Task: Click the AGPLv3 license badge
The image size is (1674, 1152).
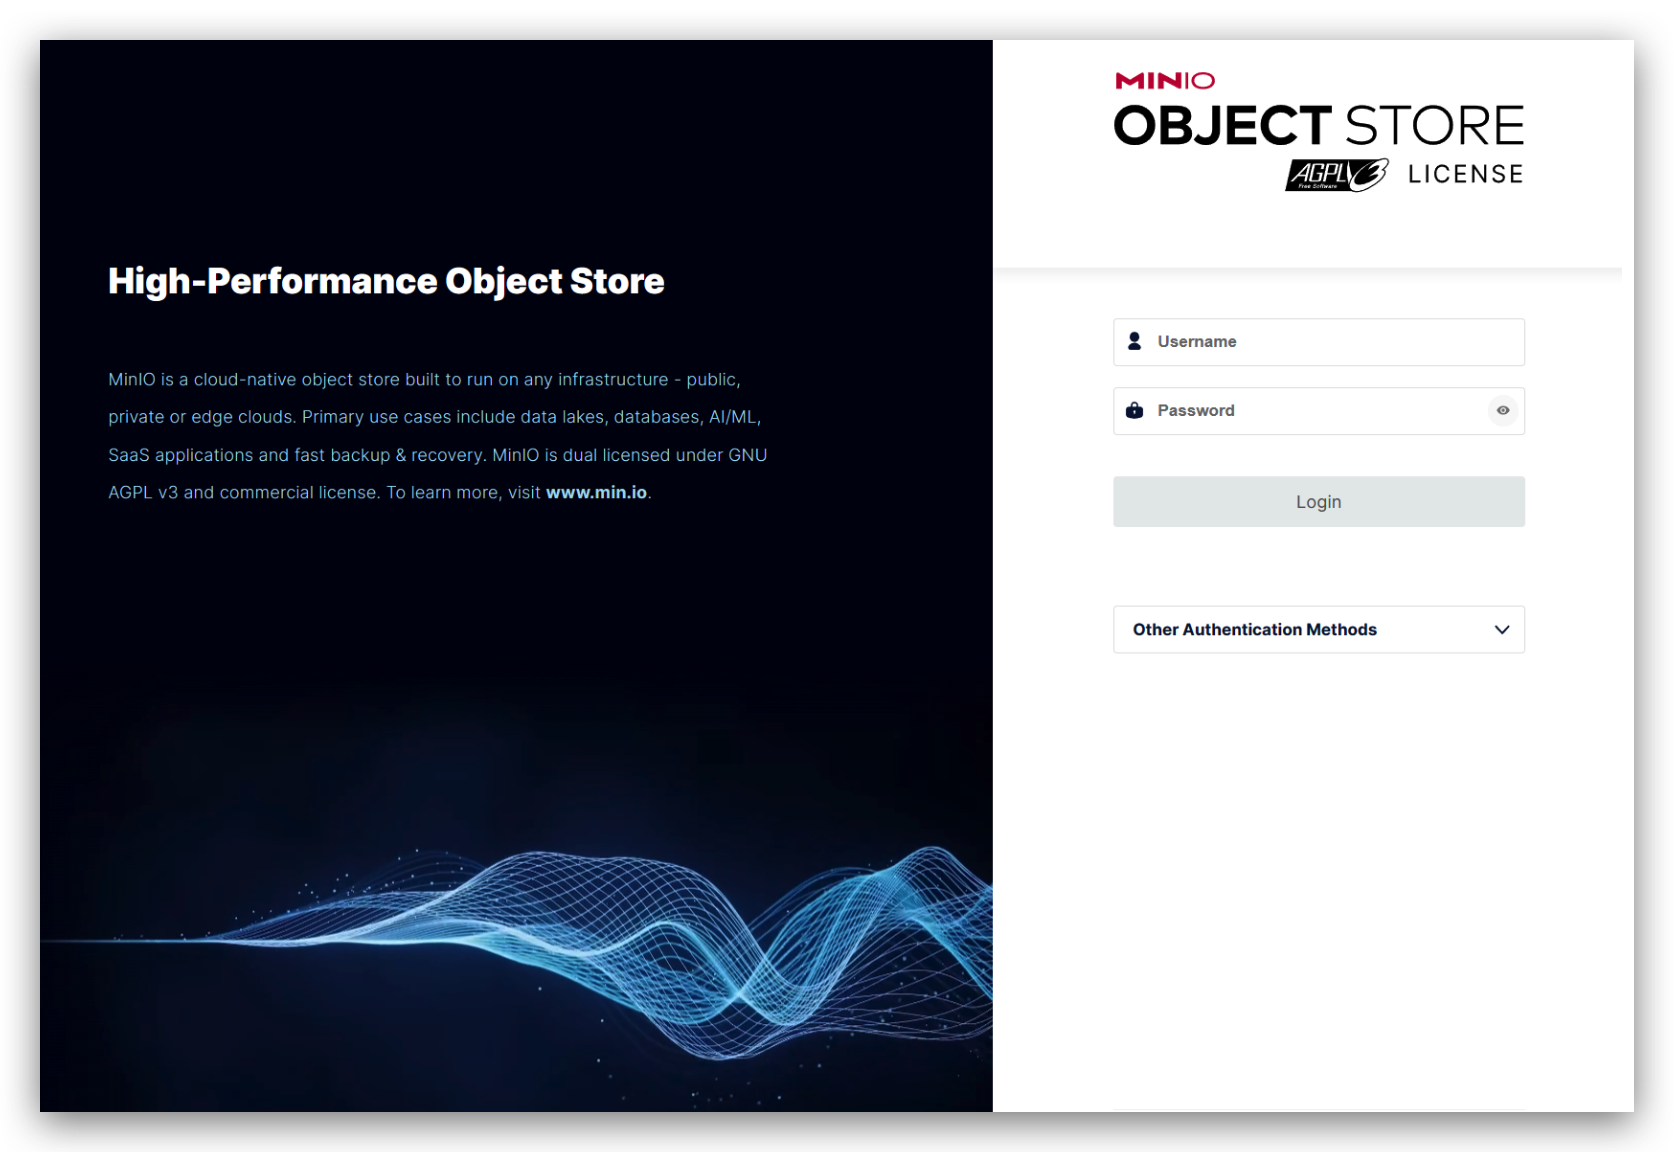Action: 1337,175
